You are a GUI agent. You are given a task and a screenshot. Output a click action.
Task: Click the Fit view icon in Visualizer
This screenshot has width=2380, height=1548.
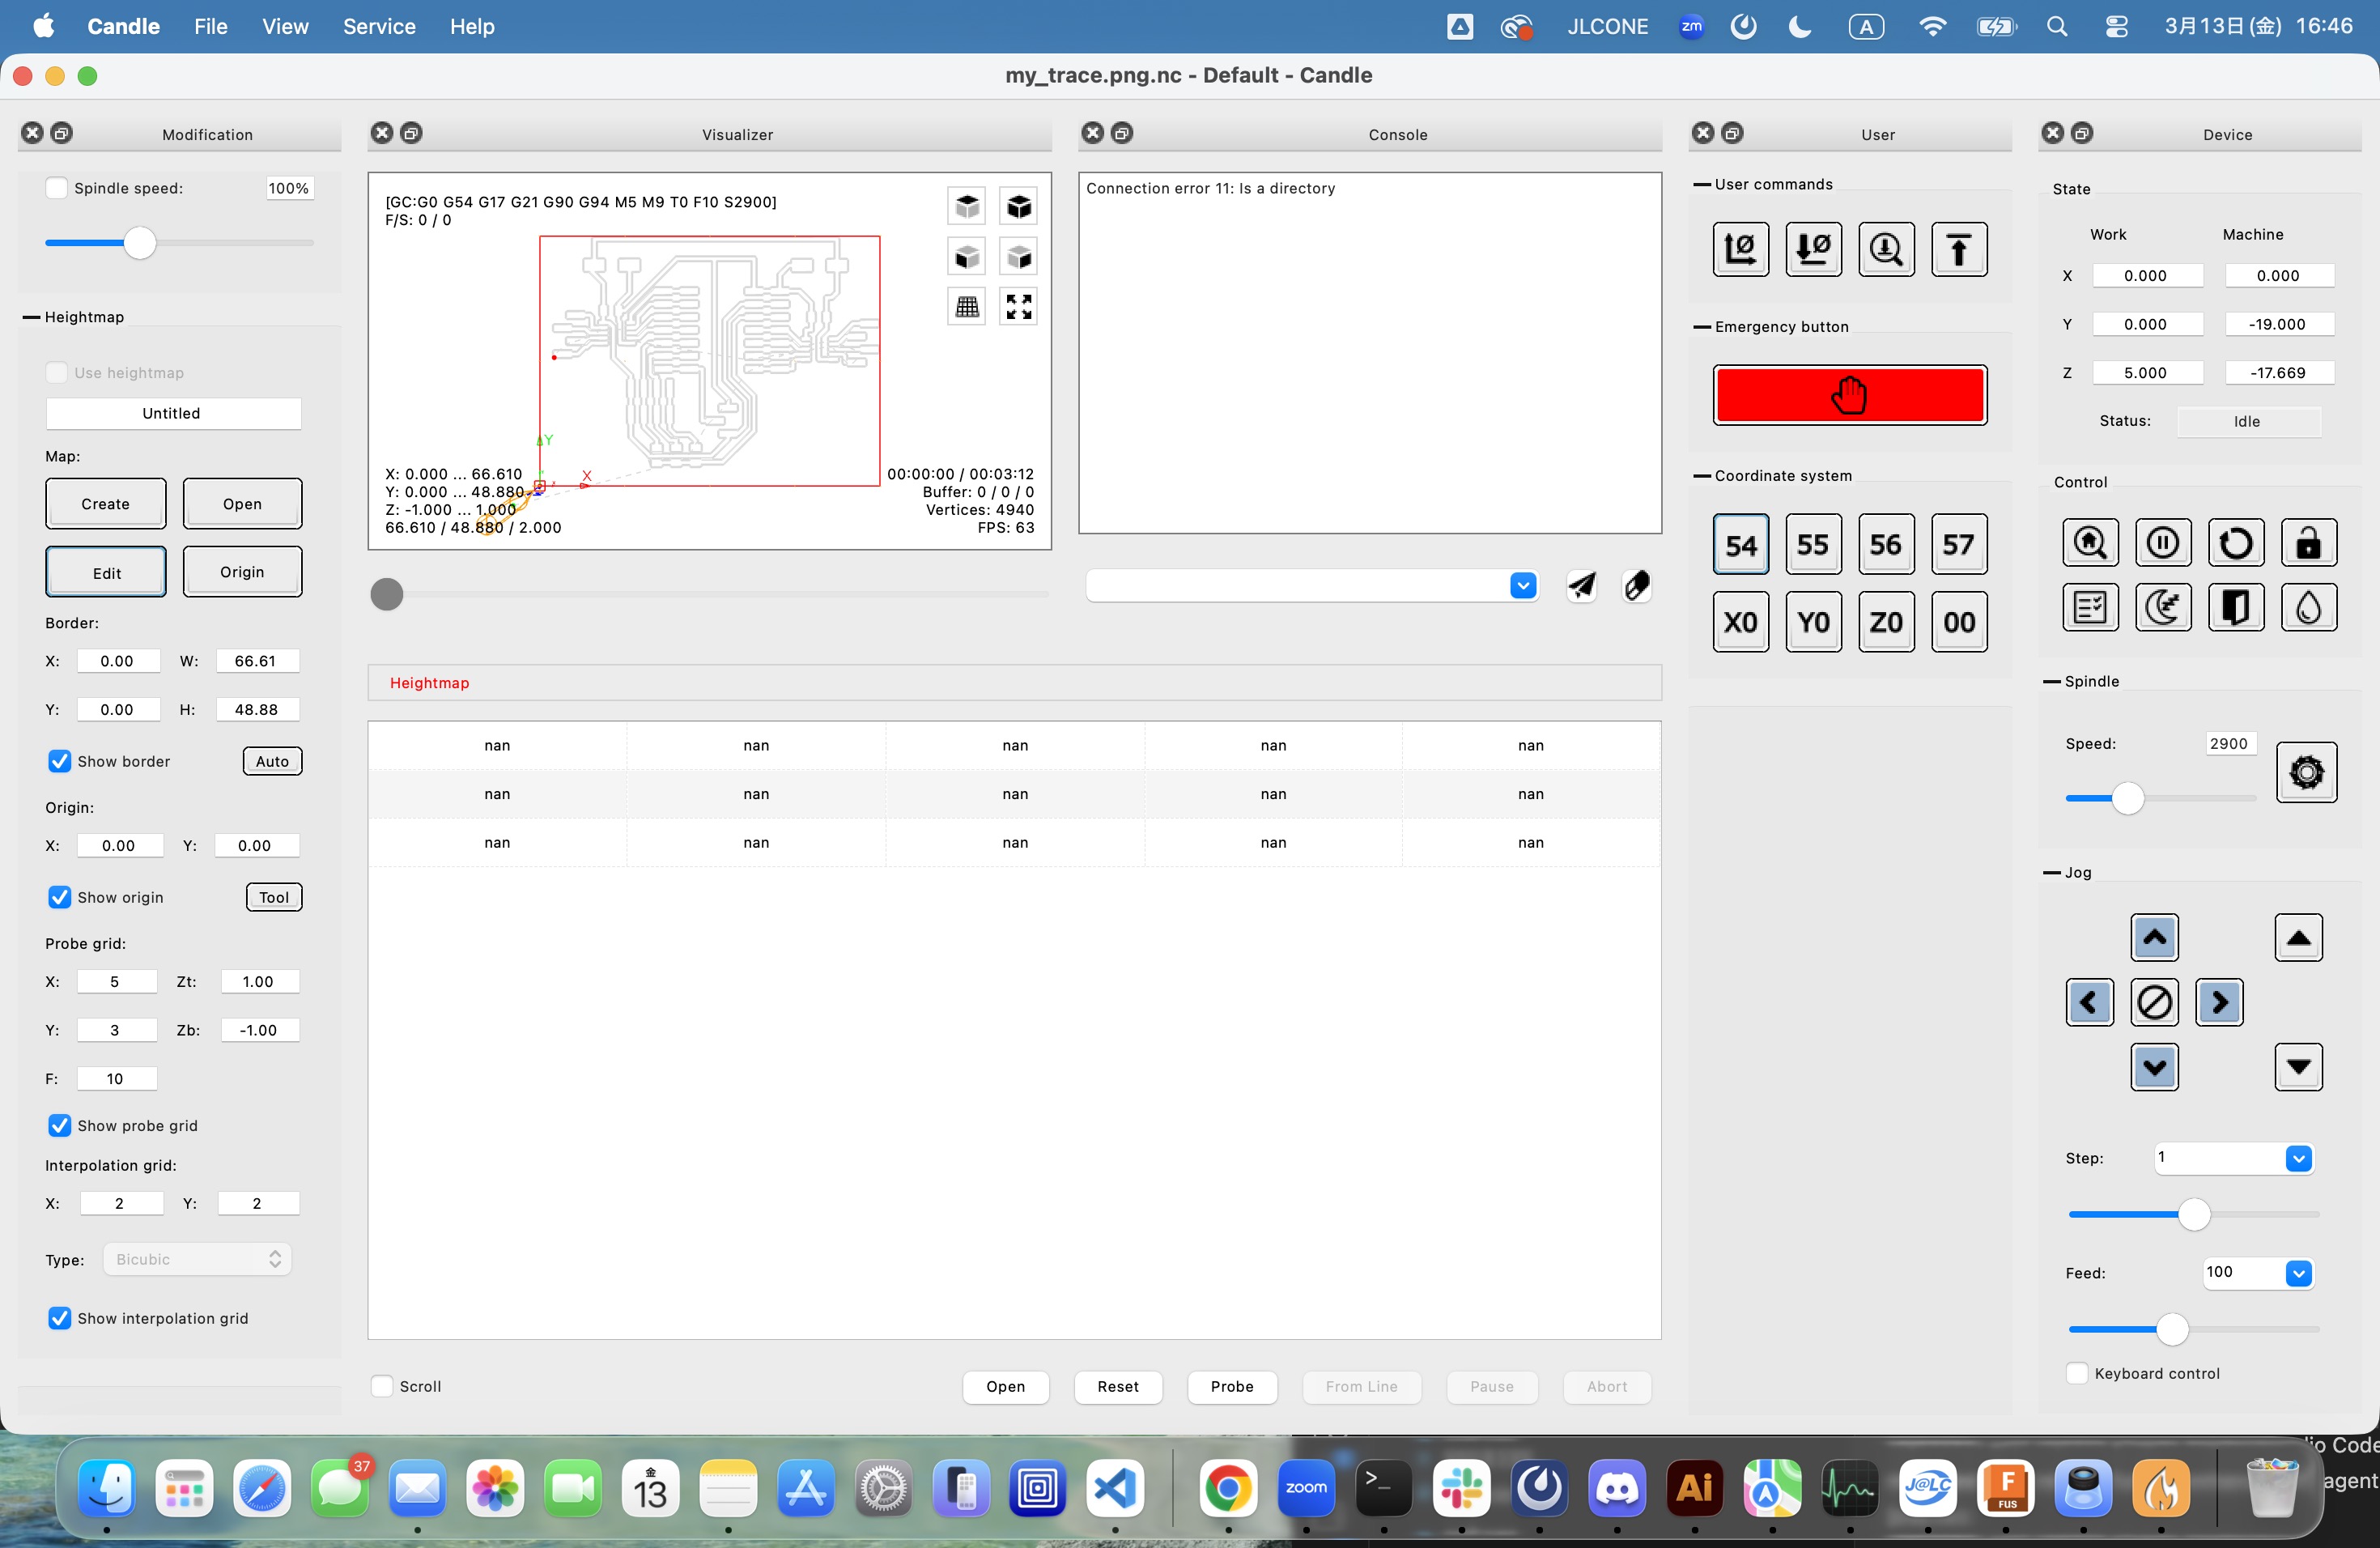1018,307
